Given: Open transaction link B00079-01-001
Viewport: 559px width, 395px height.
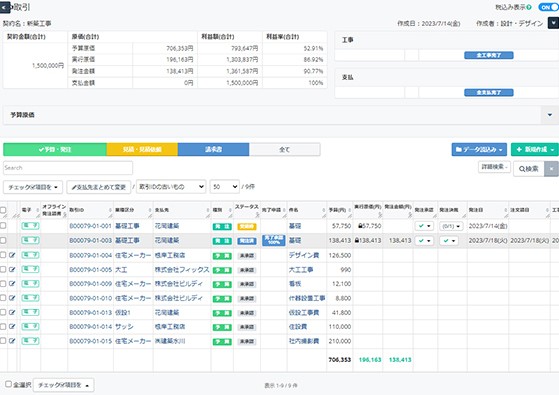Looking at the screenshot, I should click(90, 226).
